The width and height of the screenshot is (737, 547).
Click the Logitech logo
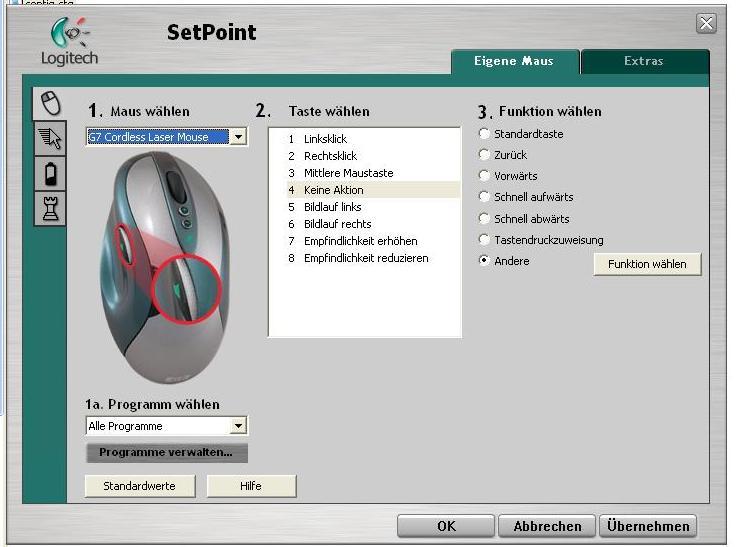click(x=70, y=41)
